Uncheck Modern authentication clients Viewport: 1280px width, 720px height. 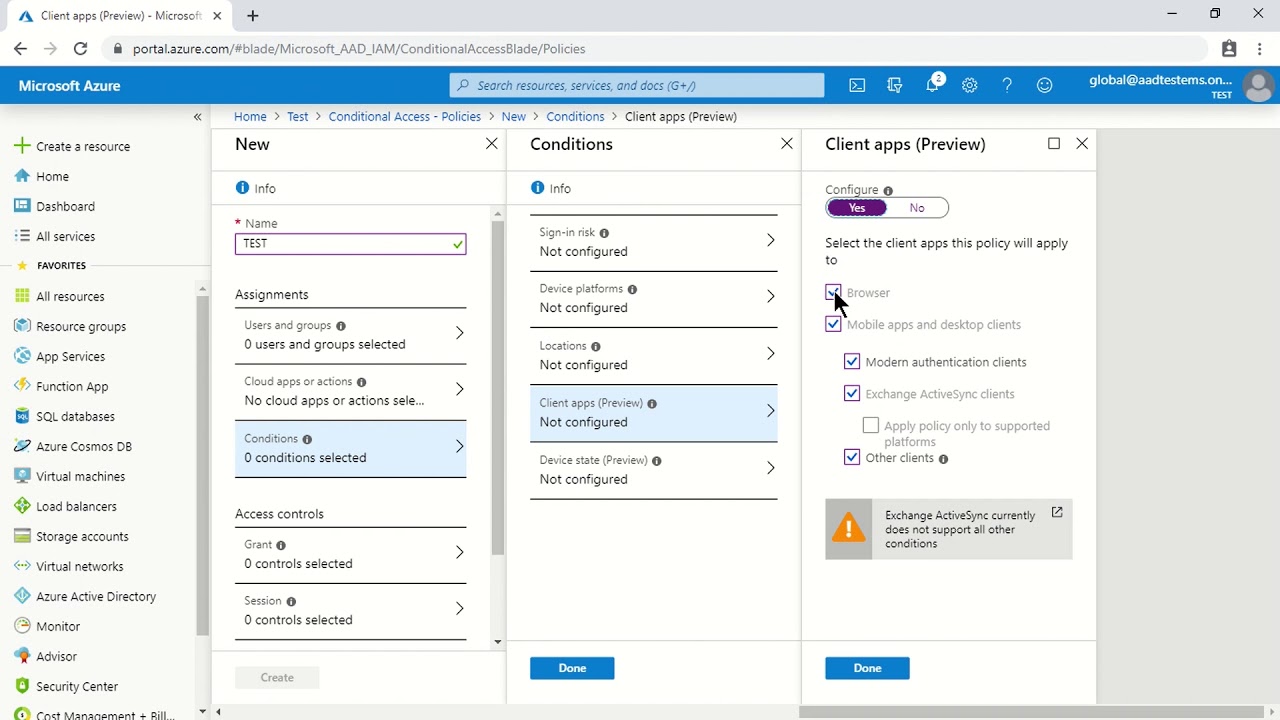pos(852,362)
